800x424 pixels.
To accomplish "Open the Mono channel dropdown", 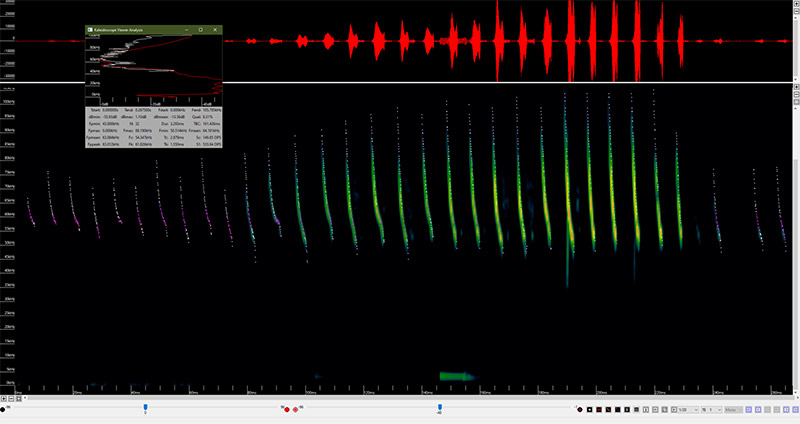I will 733,410.
